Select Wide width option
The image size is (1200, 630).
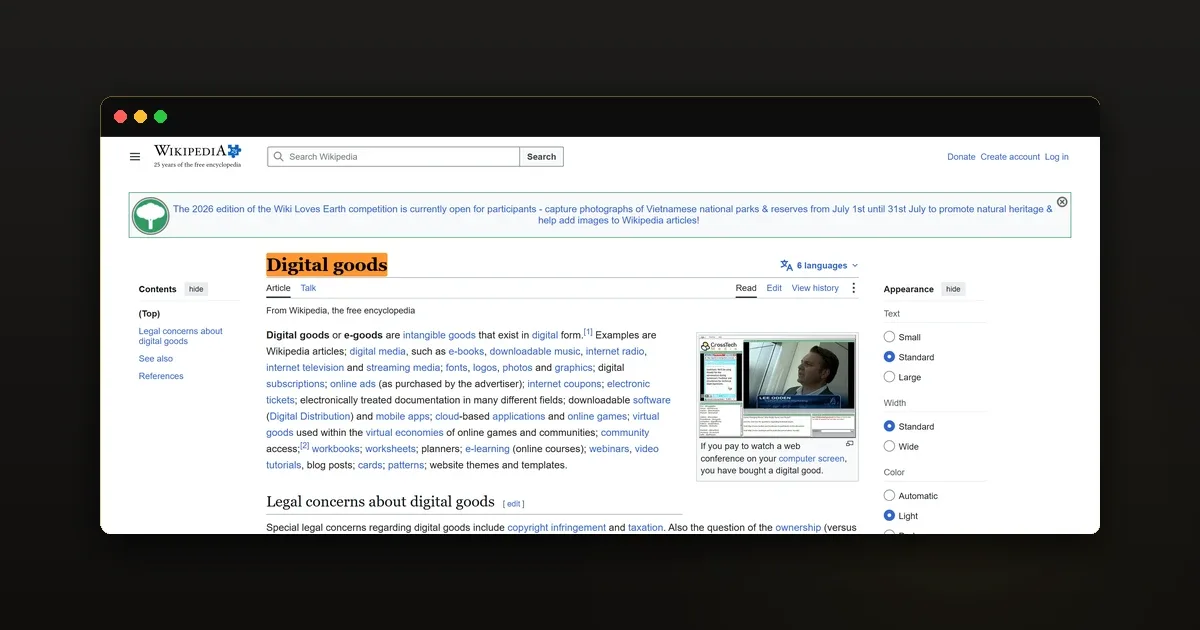(x=889, y=446)
